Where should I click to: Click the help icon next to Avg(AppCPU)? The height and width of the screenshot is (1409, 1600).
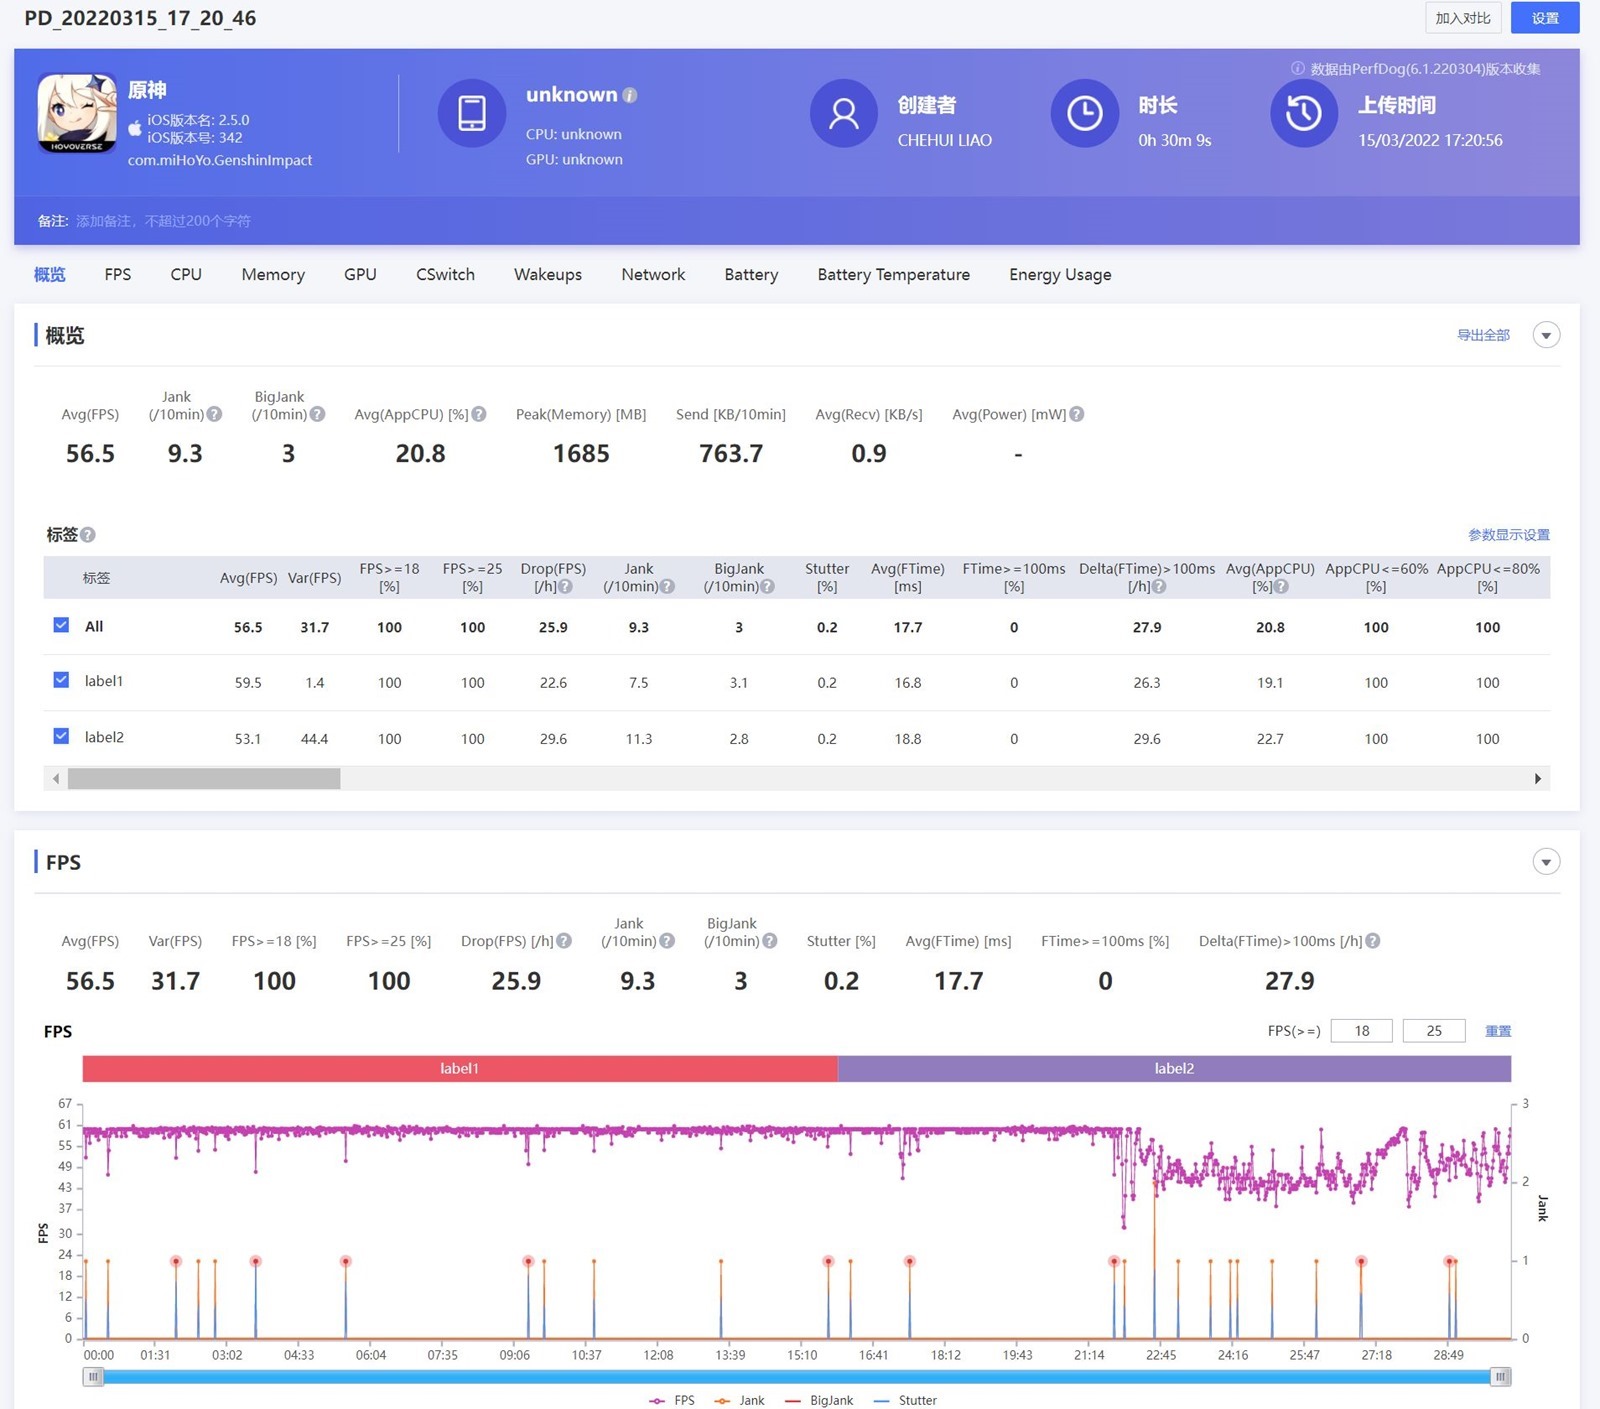pos(479,414)
